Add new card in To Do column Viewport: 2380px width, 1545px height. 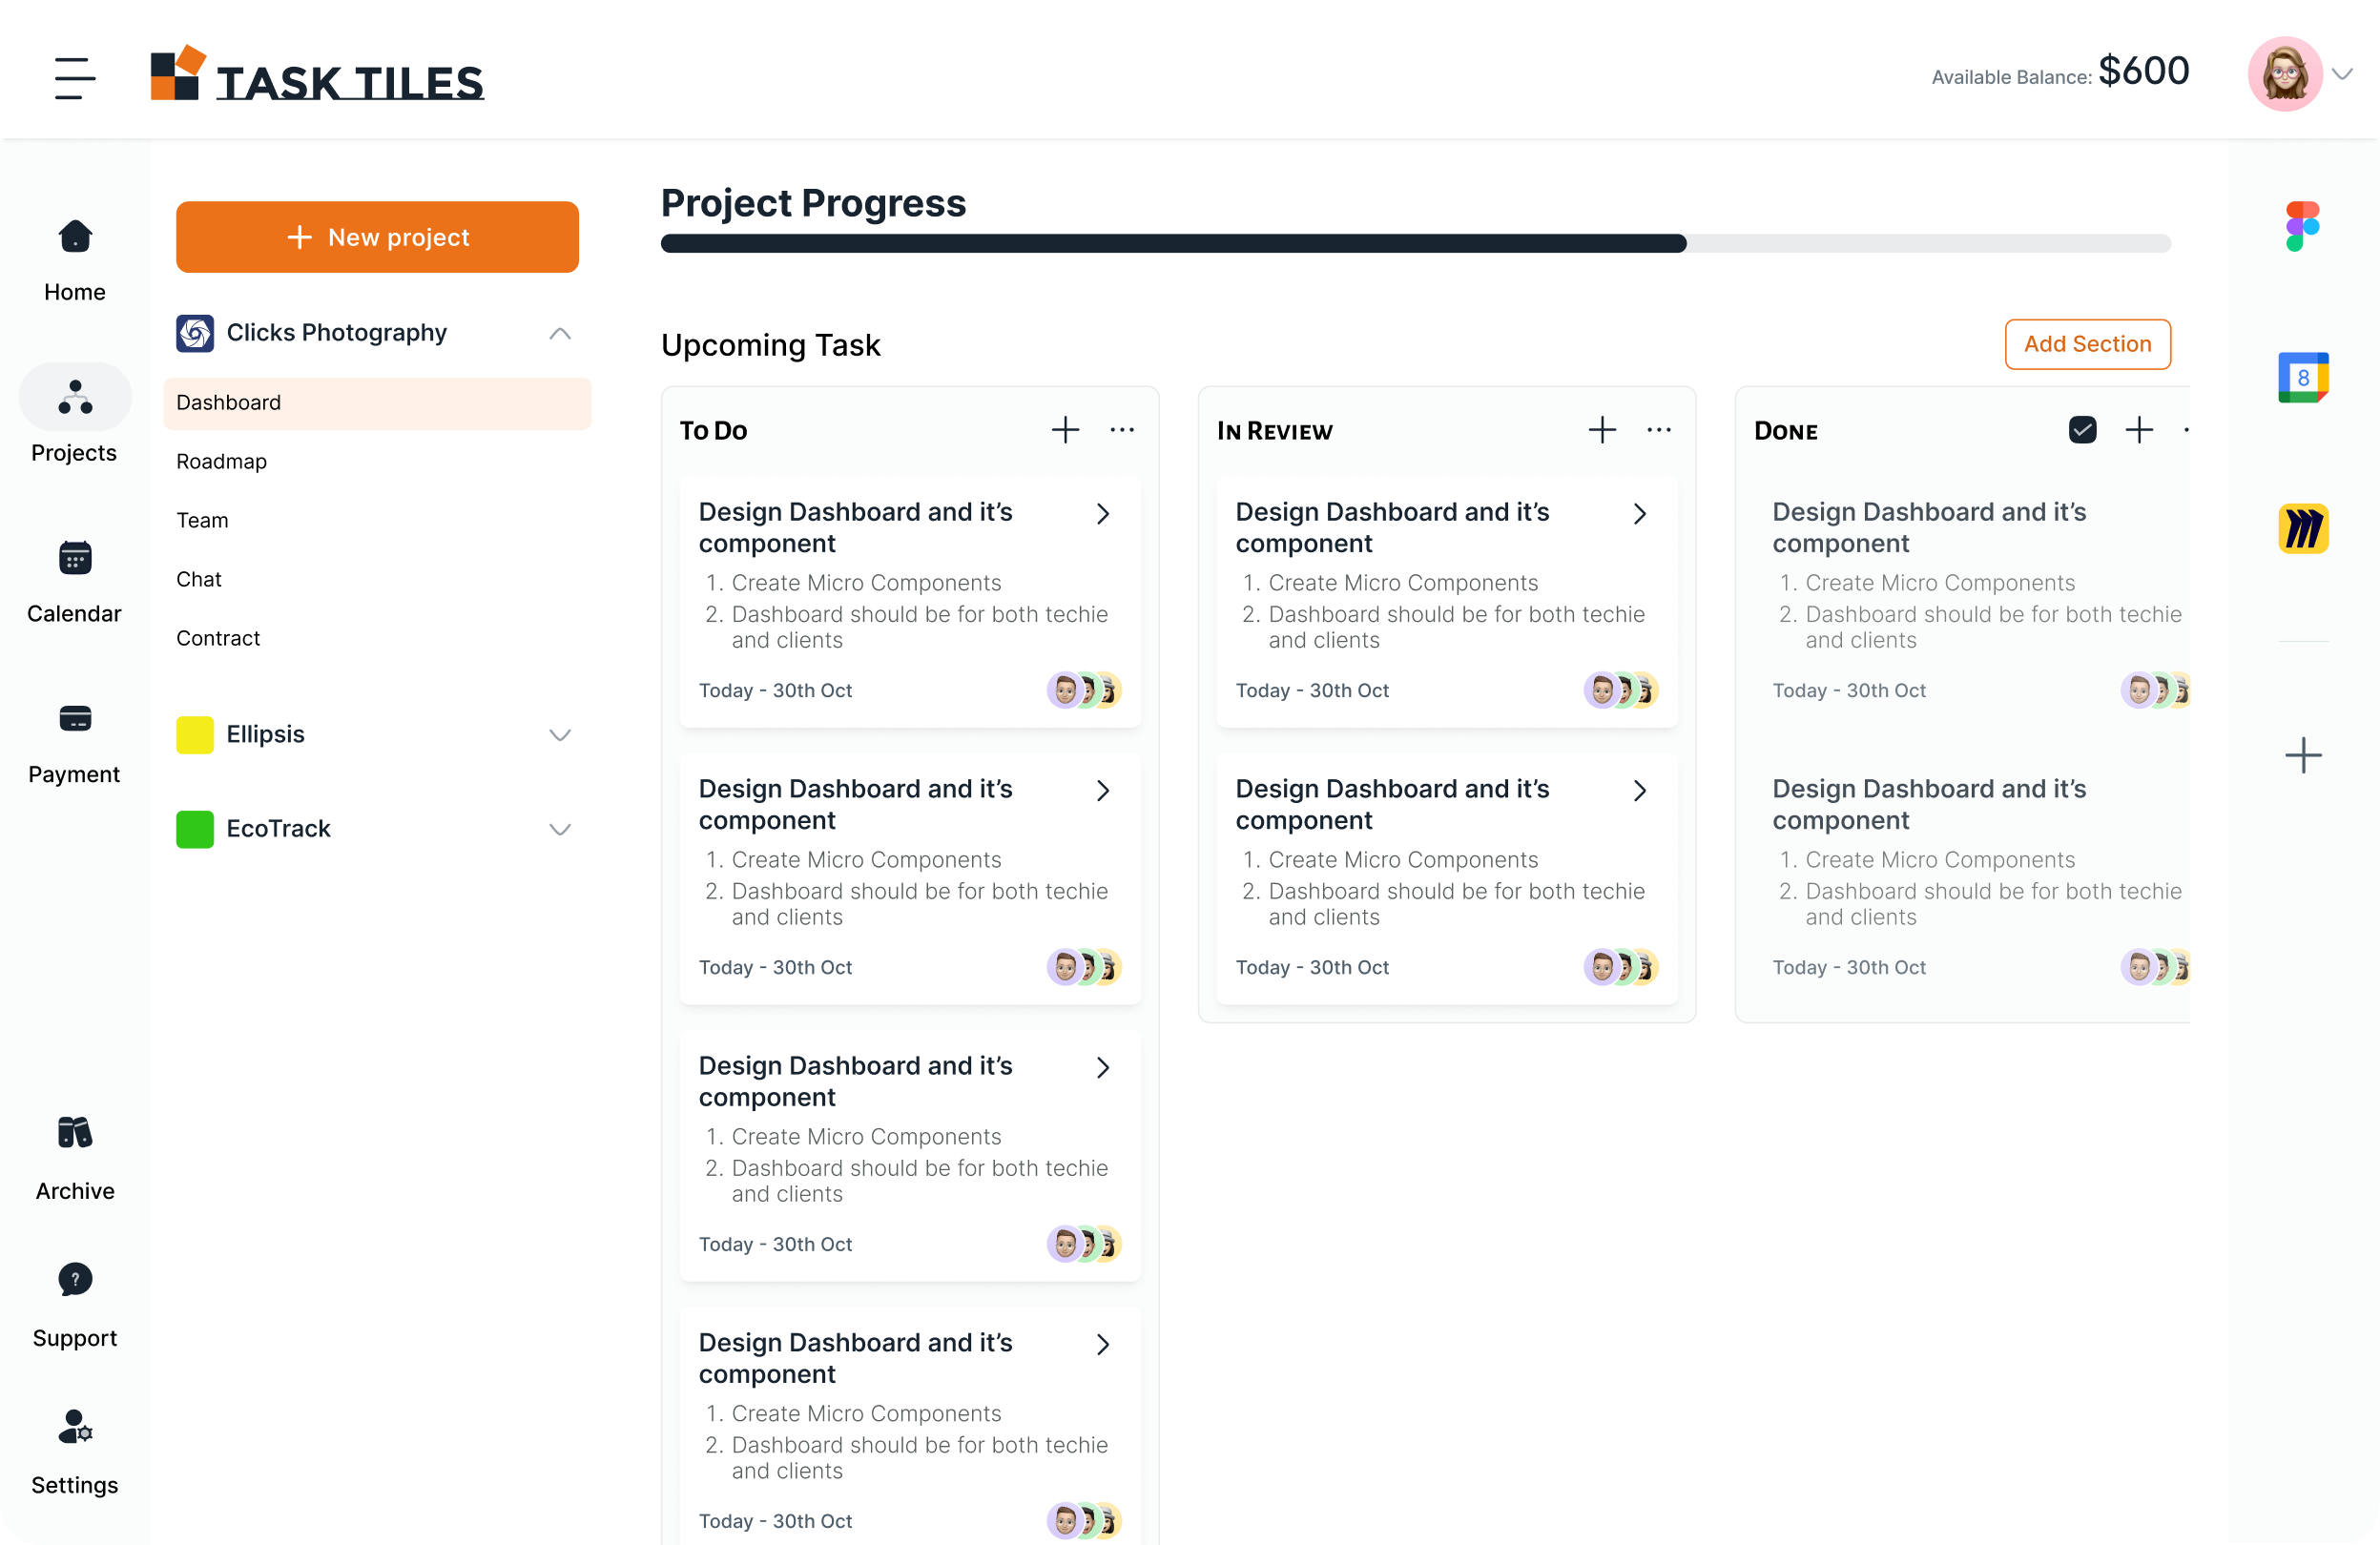(1065, 430)
